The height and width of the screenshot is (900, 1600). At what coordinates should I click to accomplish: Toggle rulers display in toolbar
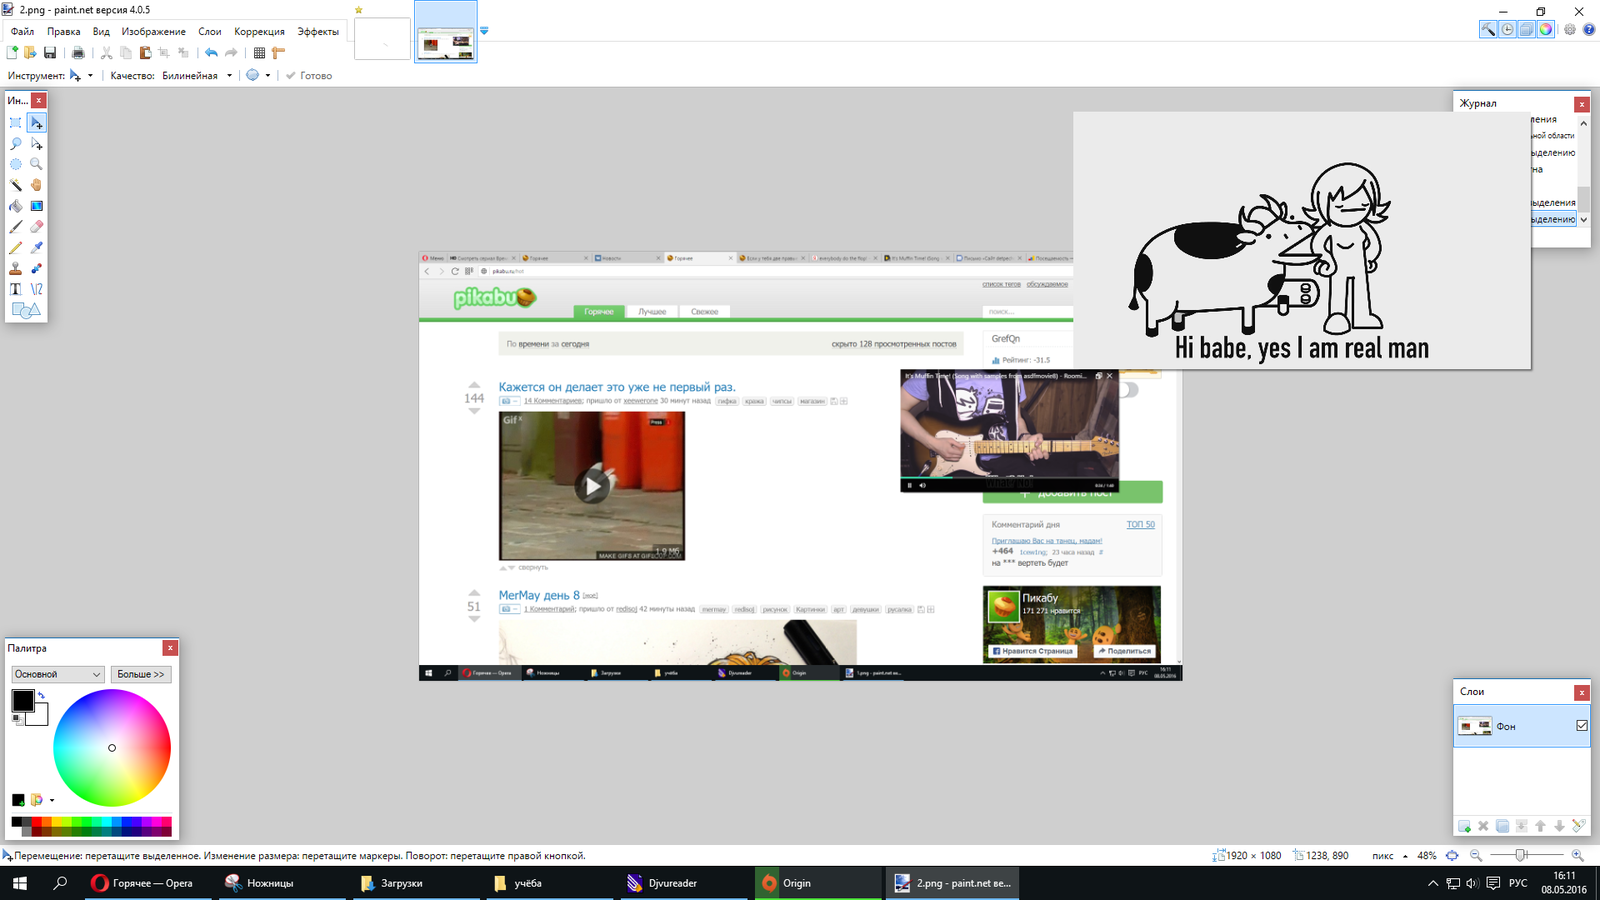click(x=279, y=53)
